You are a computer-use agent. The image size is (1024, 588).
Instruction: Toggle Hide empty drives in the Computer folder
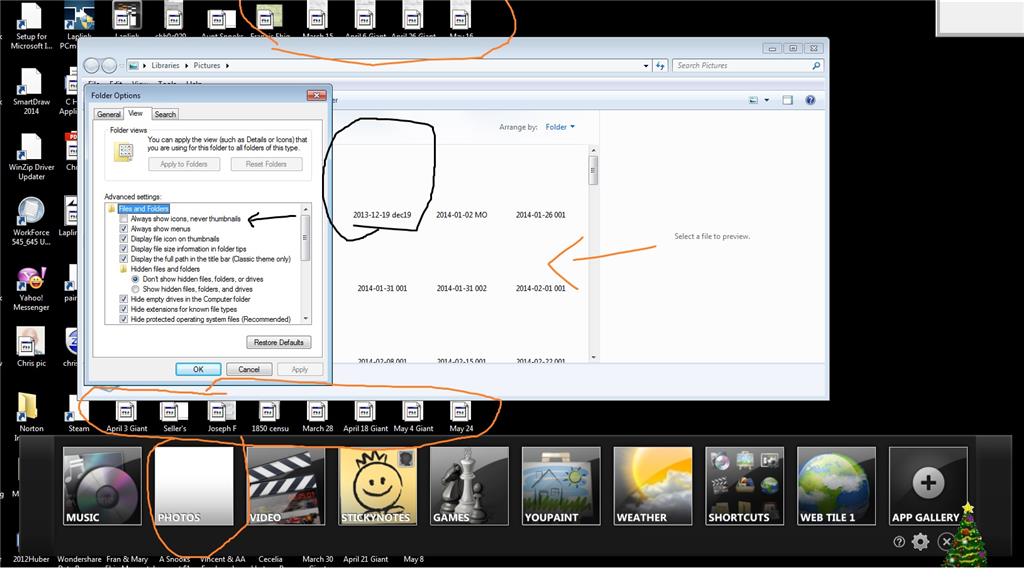[x=123, y=299]
